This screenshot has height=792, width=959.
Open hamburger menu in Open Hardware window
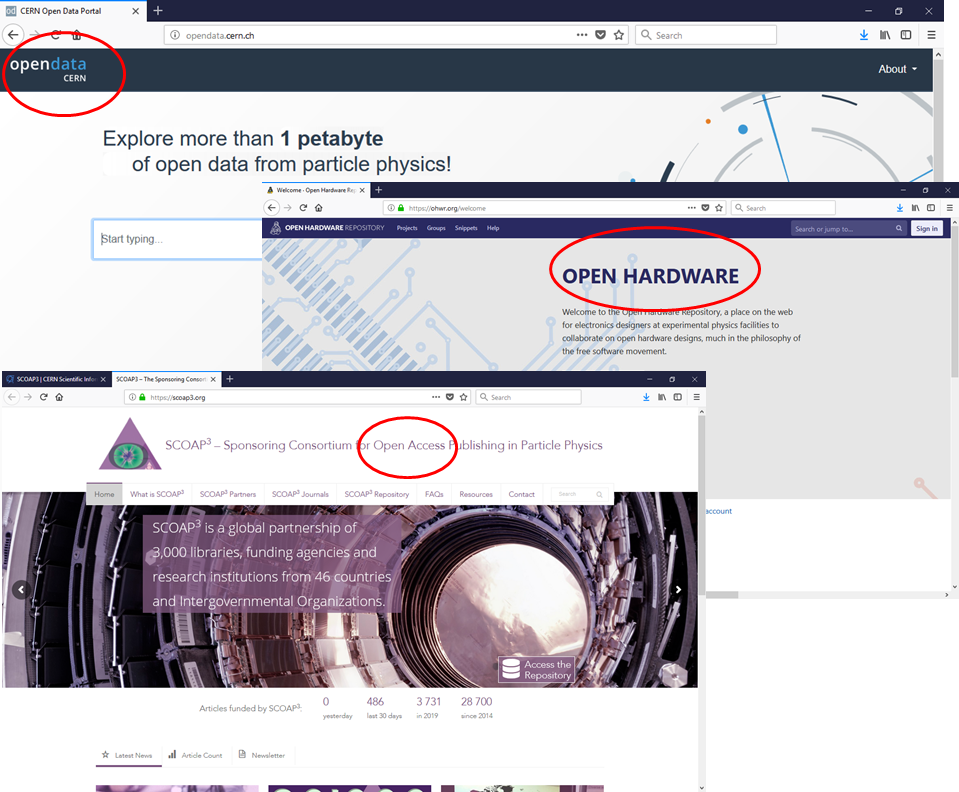pos(950,208)
